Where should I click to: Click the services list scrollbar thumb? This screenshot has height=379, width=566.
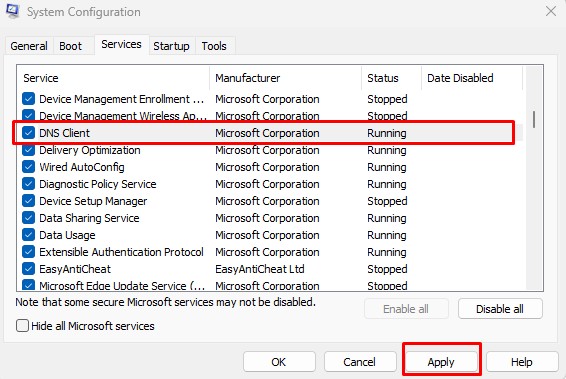[534, 119]
